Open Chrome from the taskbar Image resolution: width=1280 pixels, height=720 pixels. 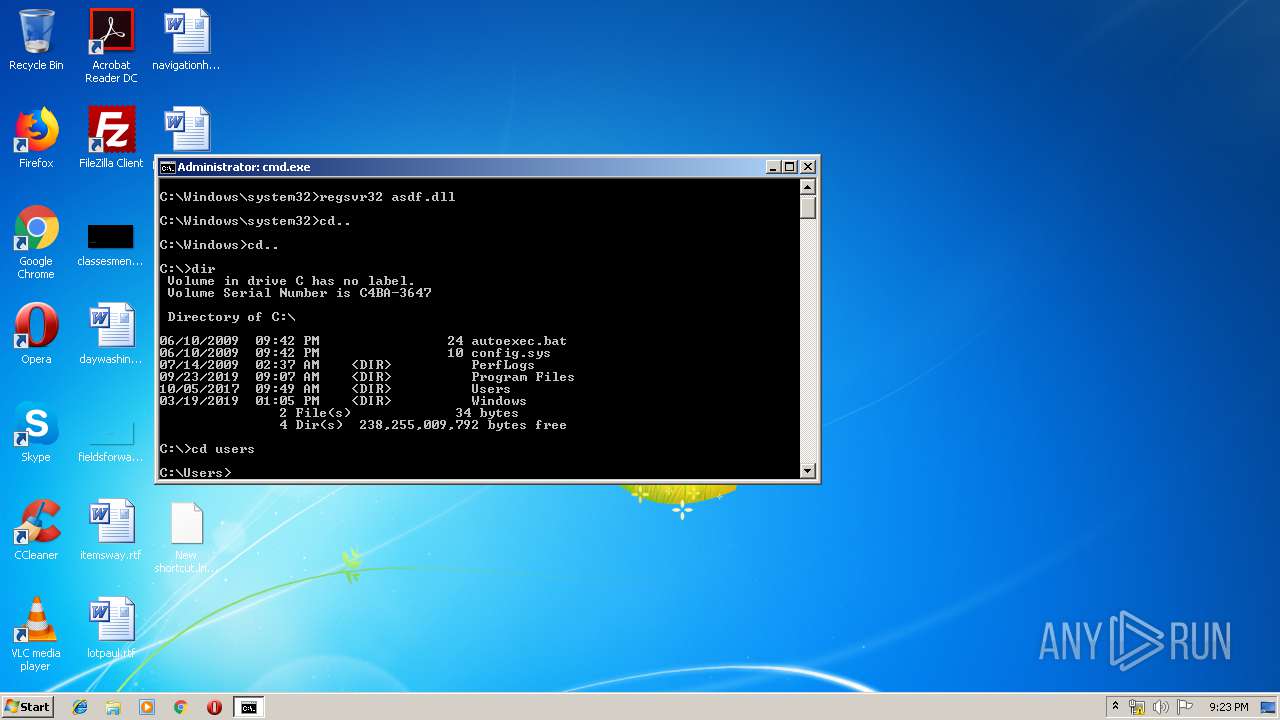[180, 707]
